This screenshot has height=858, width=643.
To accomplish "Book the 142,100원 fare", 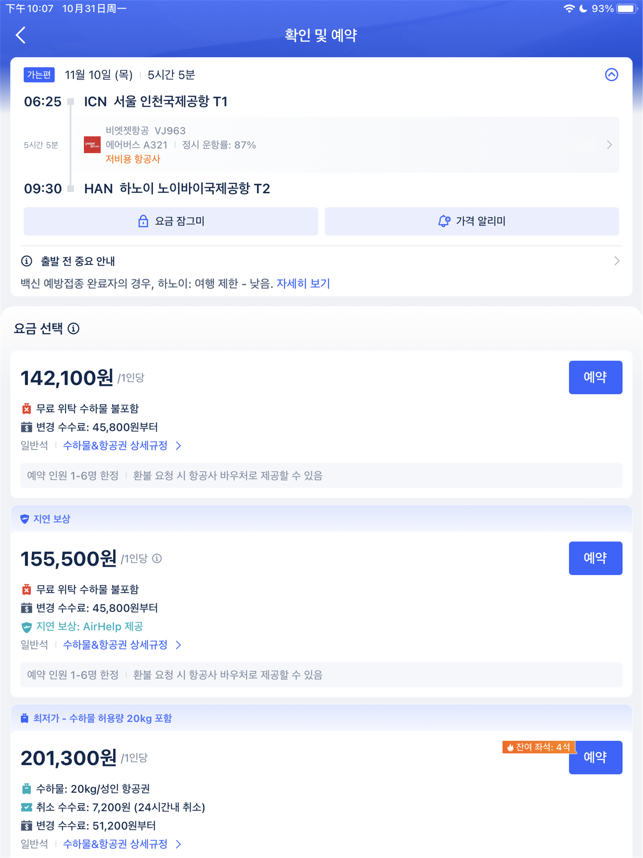I will [x=595, y=377].
